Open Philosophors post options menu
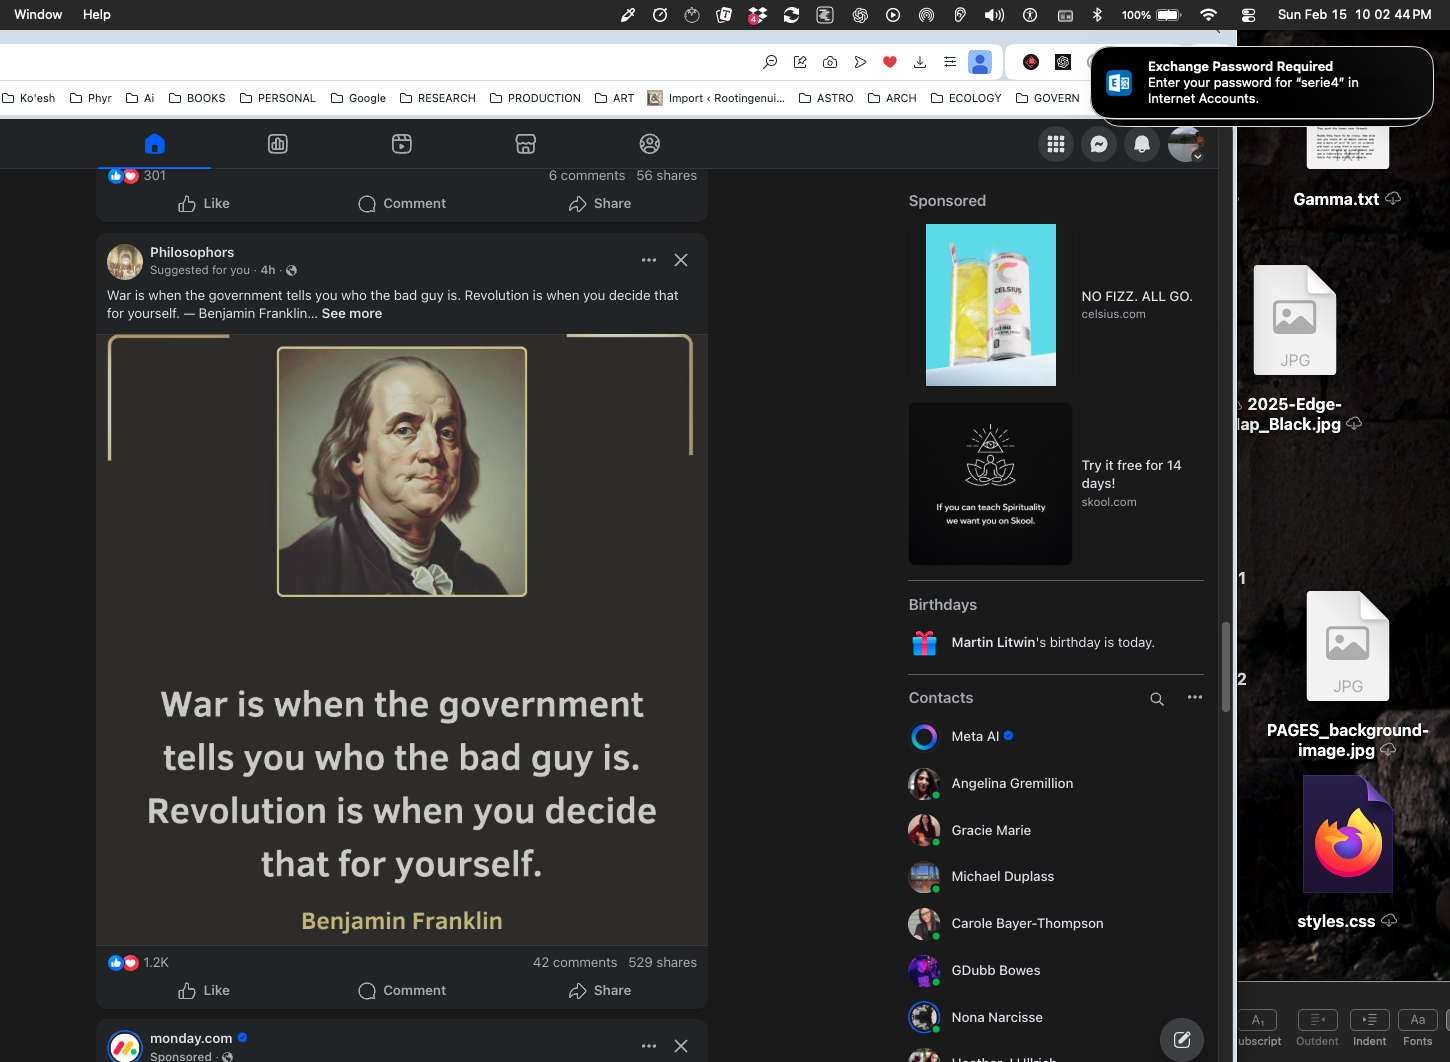The width and height of the screenshot is (1450, 1062). click(x=649, y=260)
